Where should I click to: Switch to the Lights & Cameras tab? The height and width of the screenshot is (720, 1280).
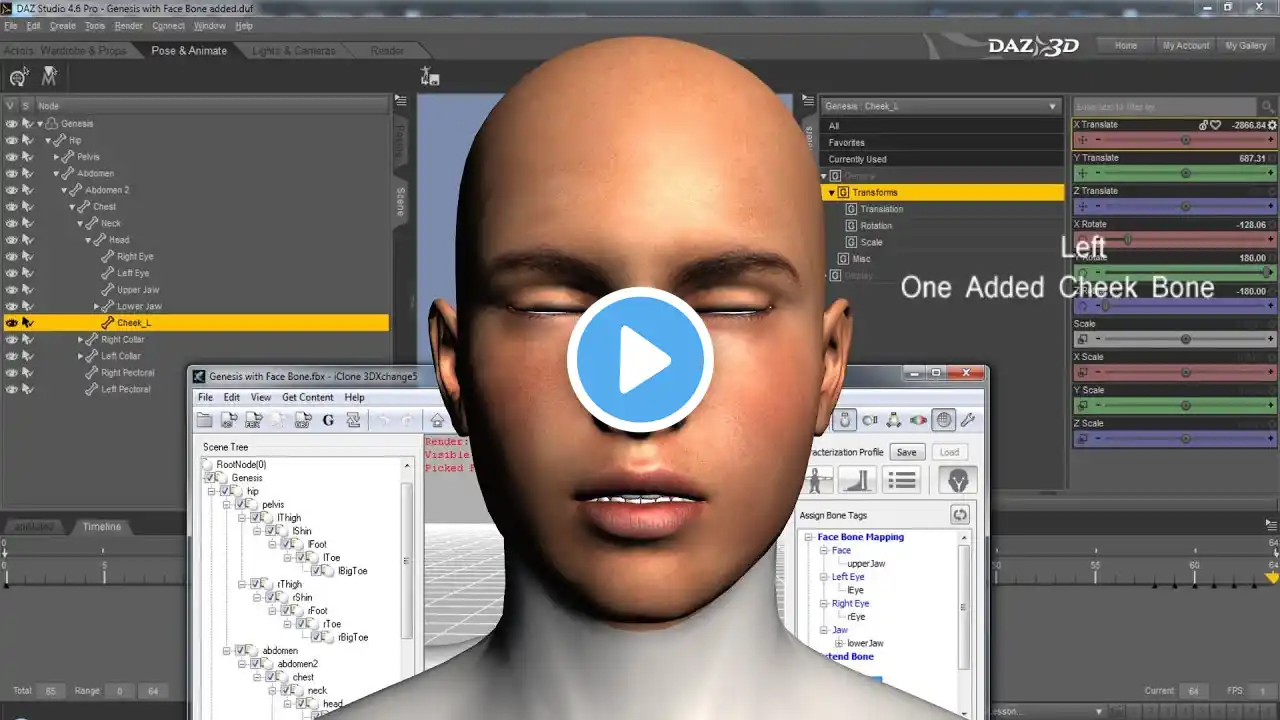(294, 50)
